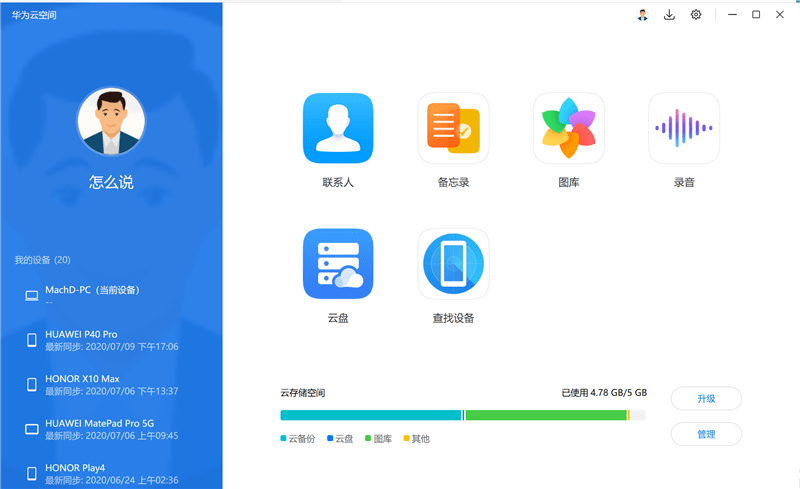Click the laptop icon beside MachD-PC

click(32, 296)
